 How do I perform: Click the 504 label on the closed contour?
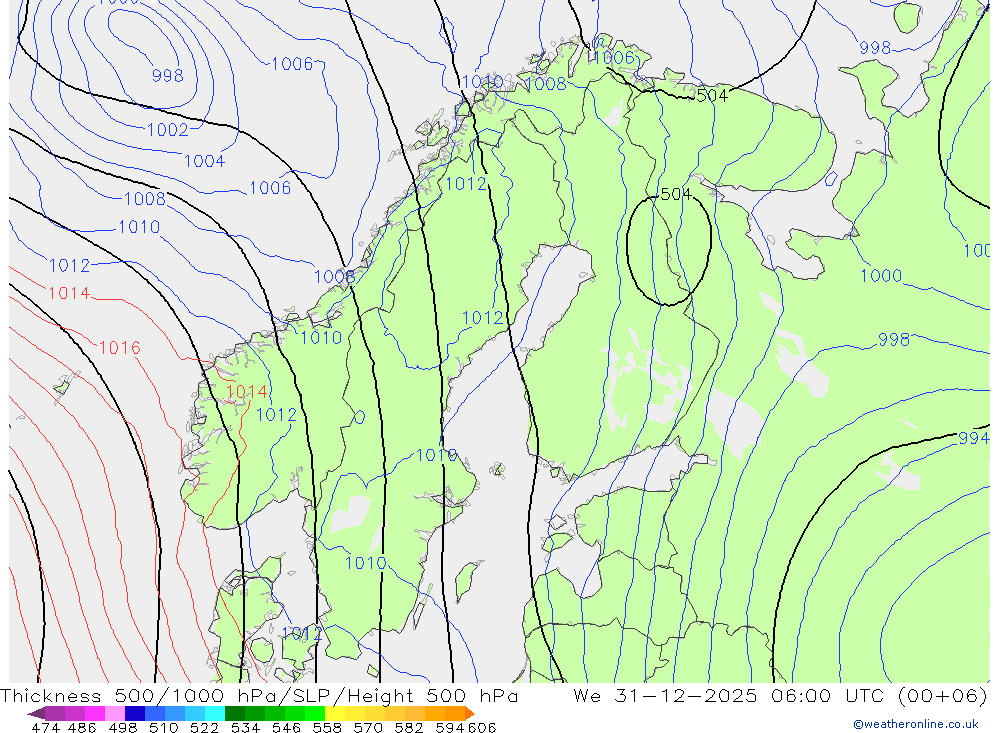[675, 194]
